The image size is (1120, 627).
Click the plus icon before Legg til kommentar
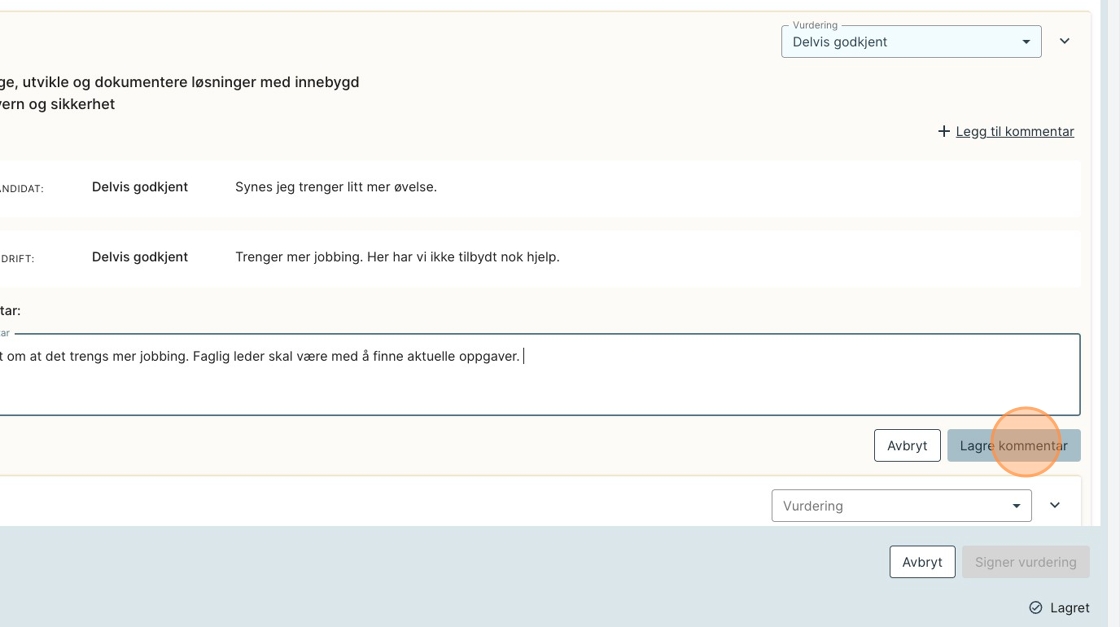(943, 131)
